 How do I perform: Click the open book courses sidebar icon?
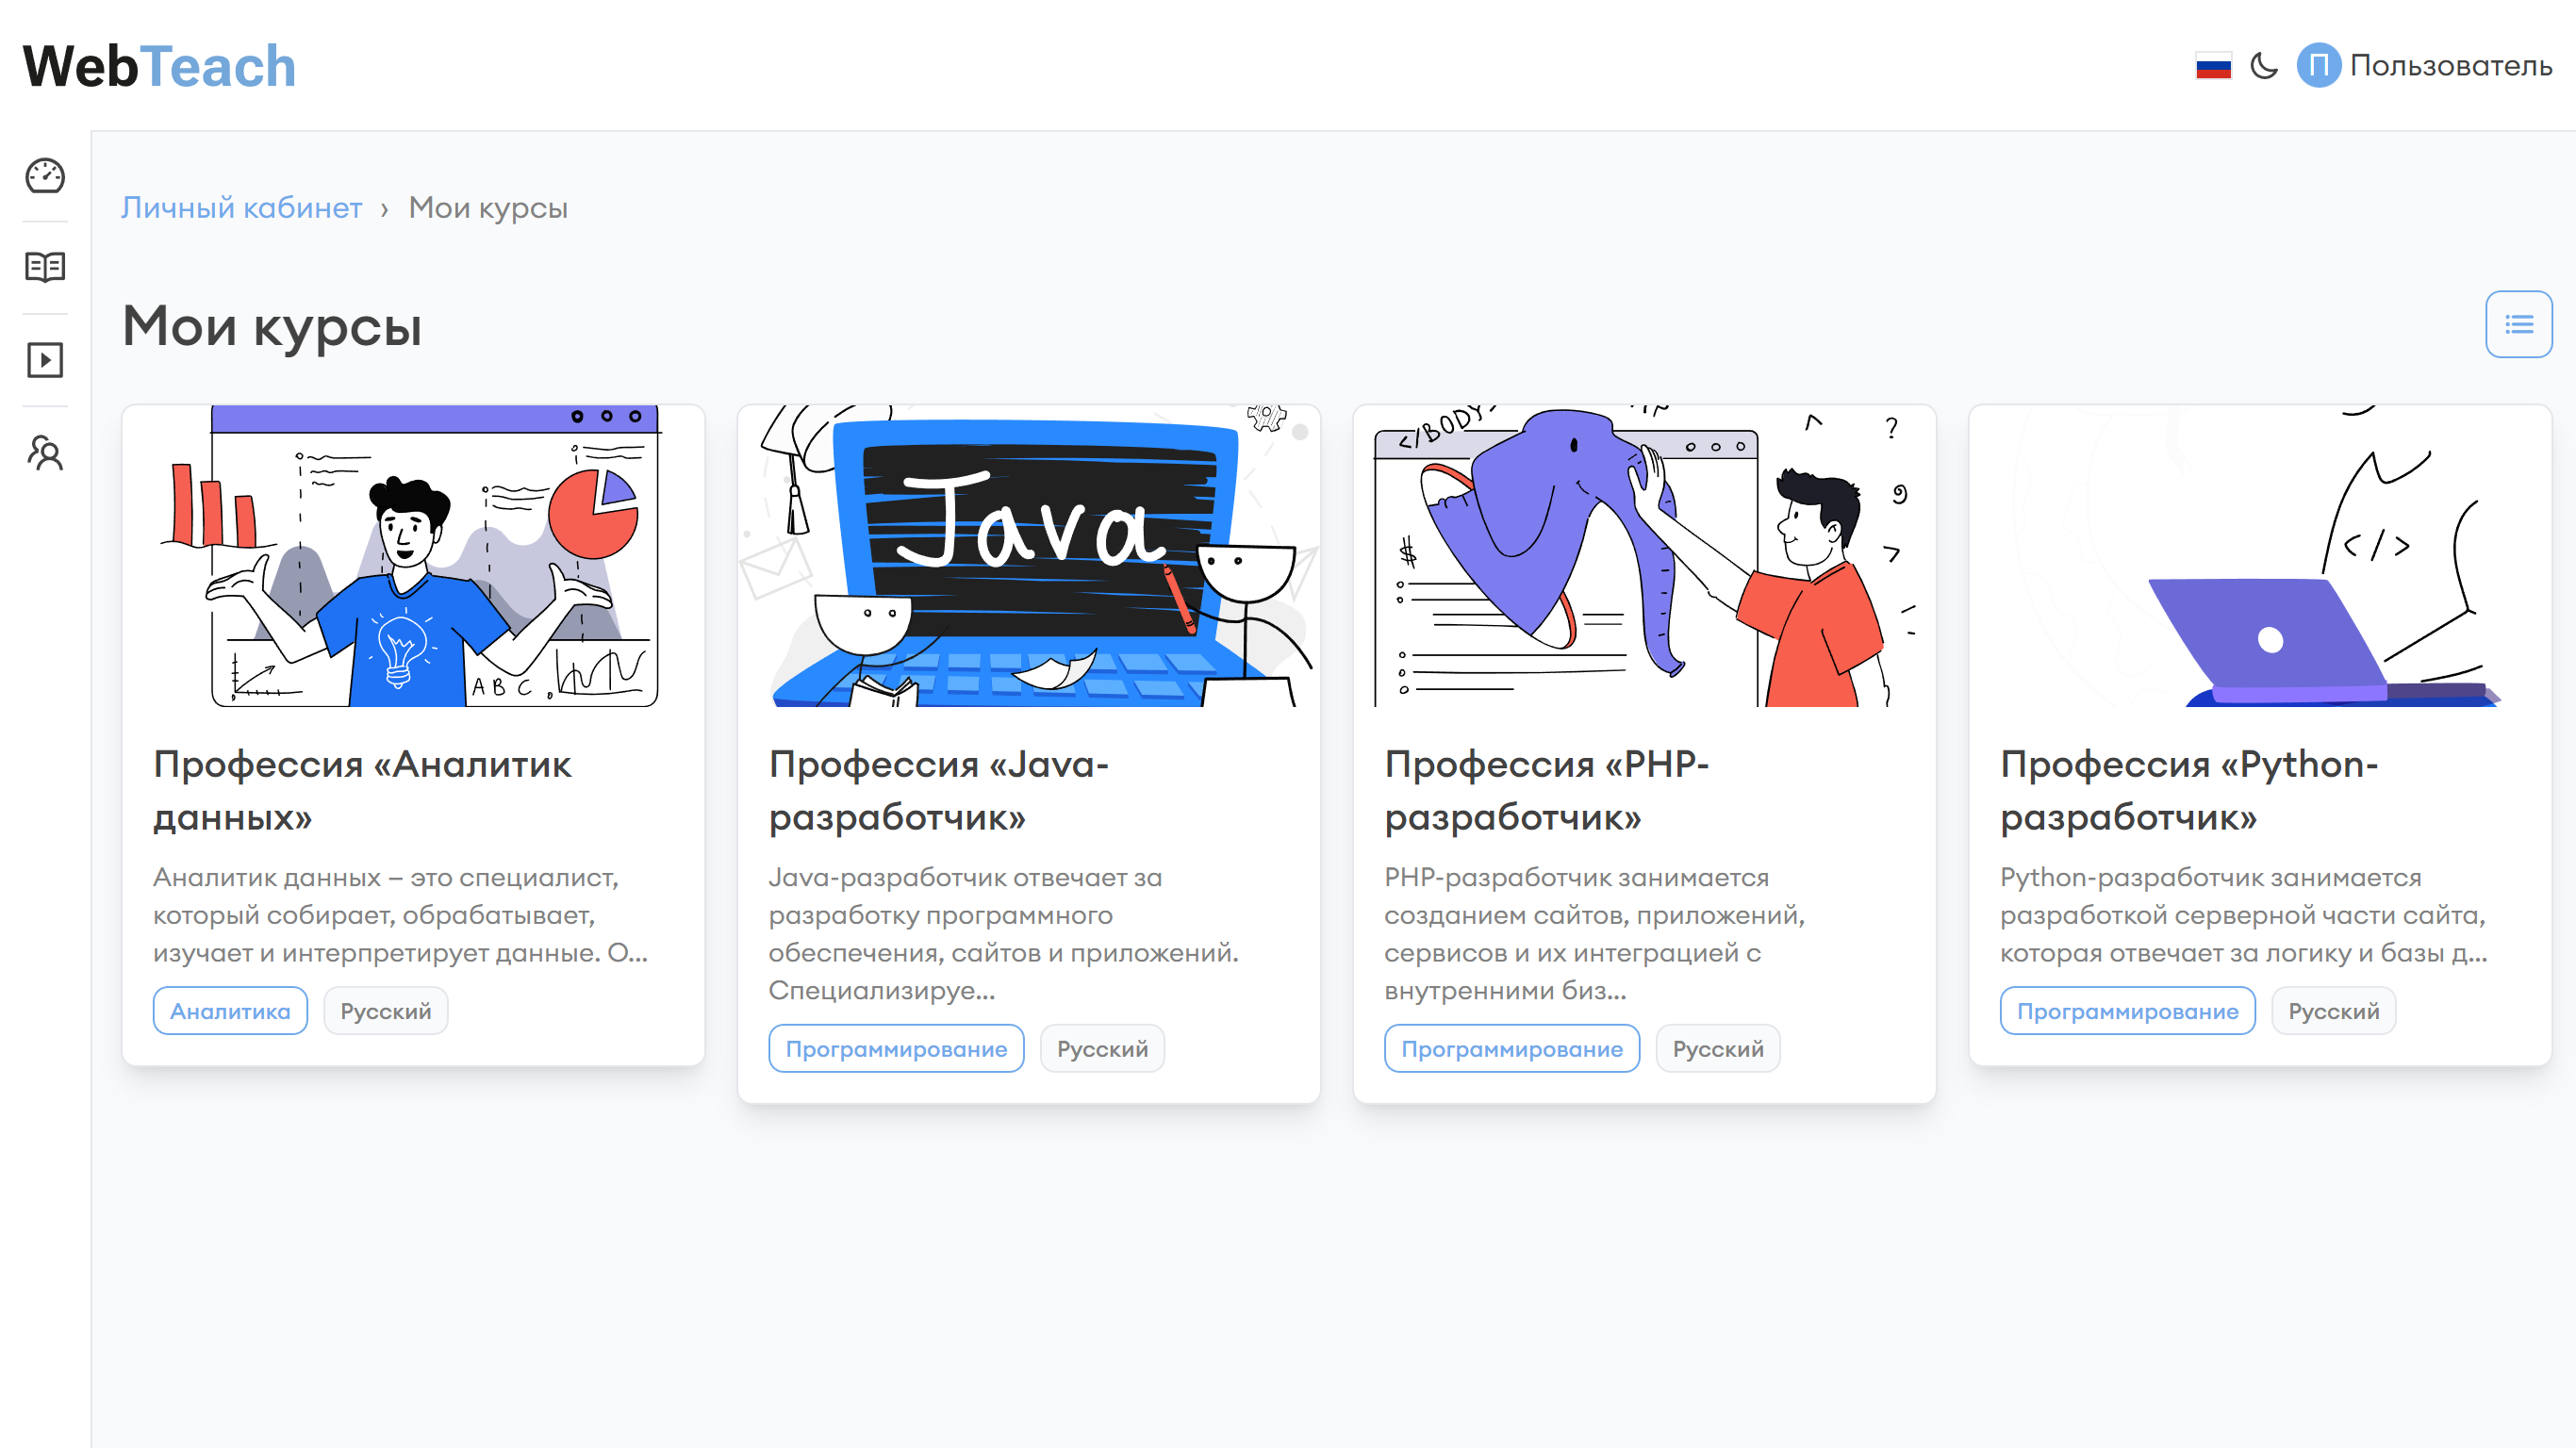point(45,267)
